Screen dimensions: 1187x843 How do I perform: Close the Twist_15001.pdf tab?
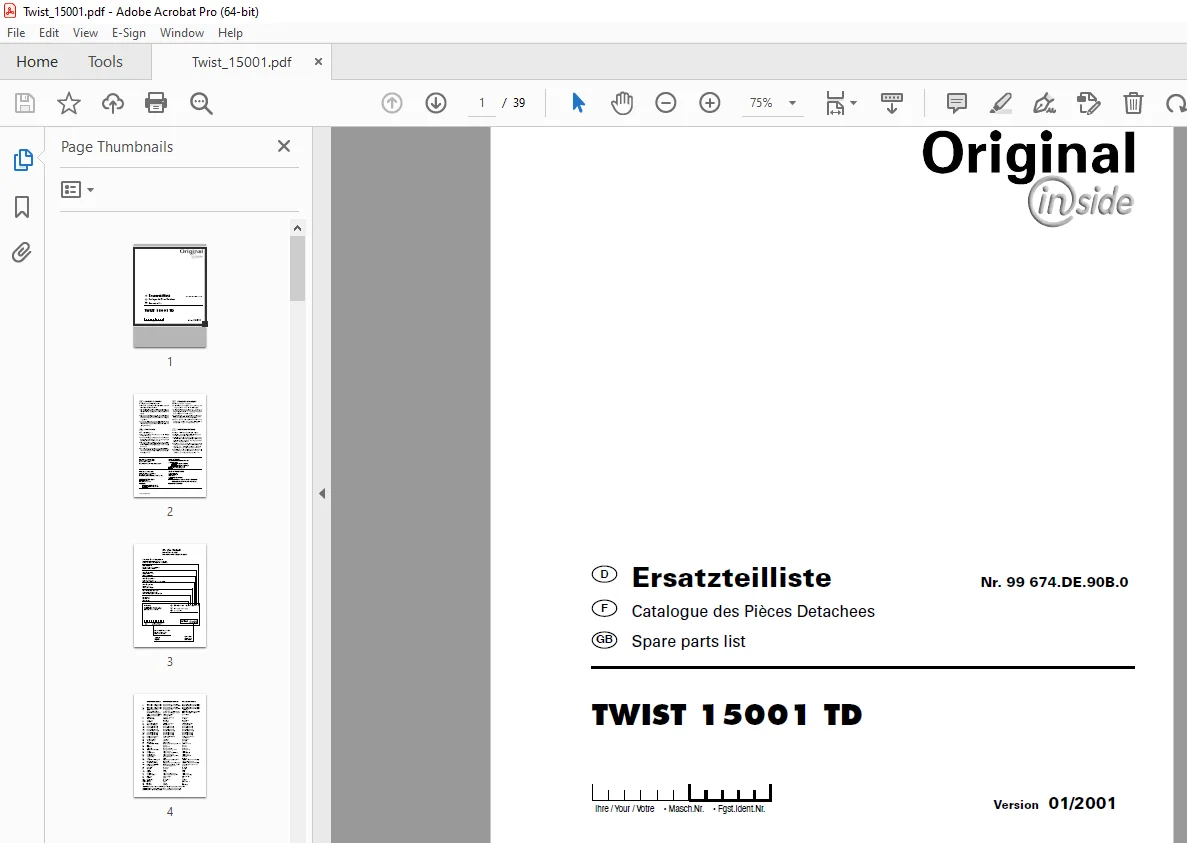(318, 61)
